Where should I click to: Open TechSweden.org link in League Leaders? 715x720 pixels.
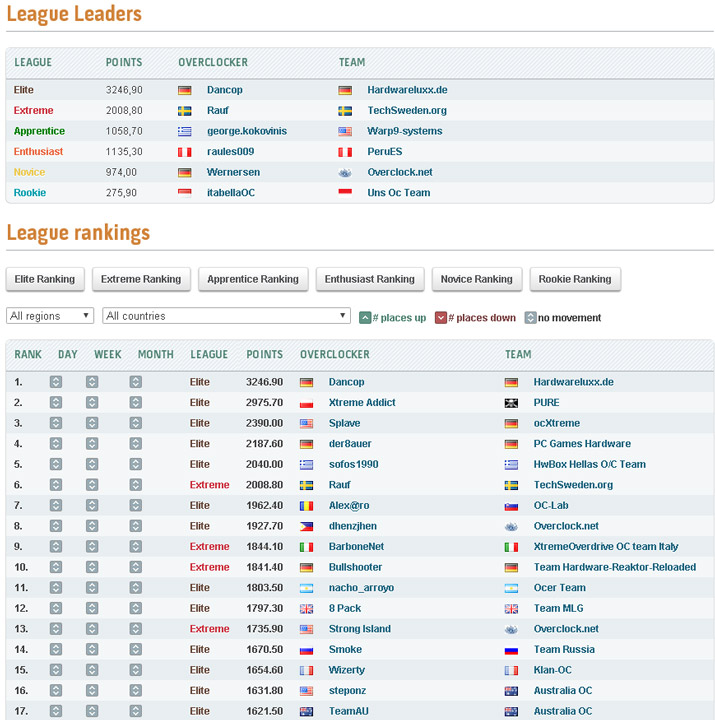pyautogui.click(x=407, y=111)
